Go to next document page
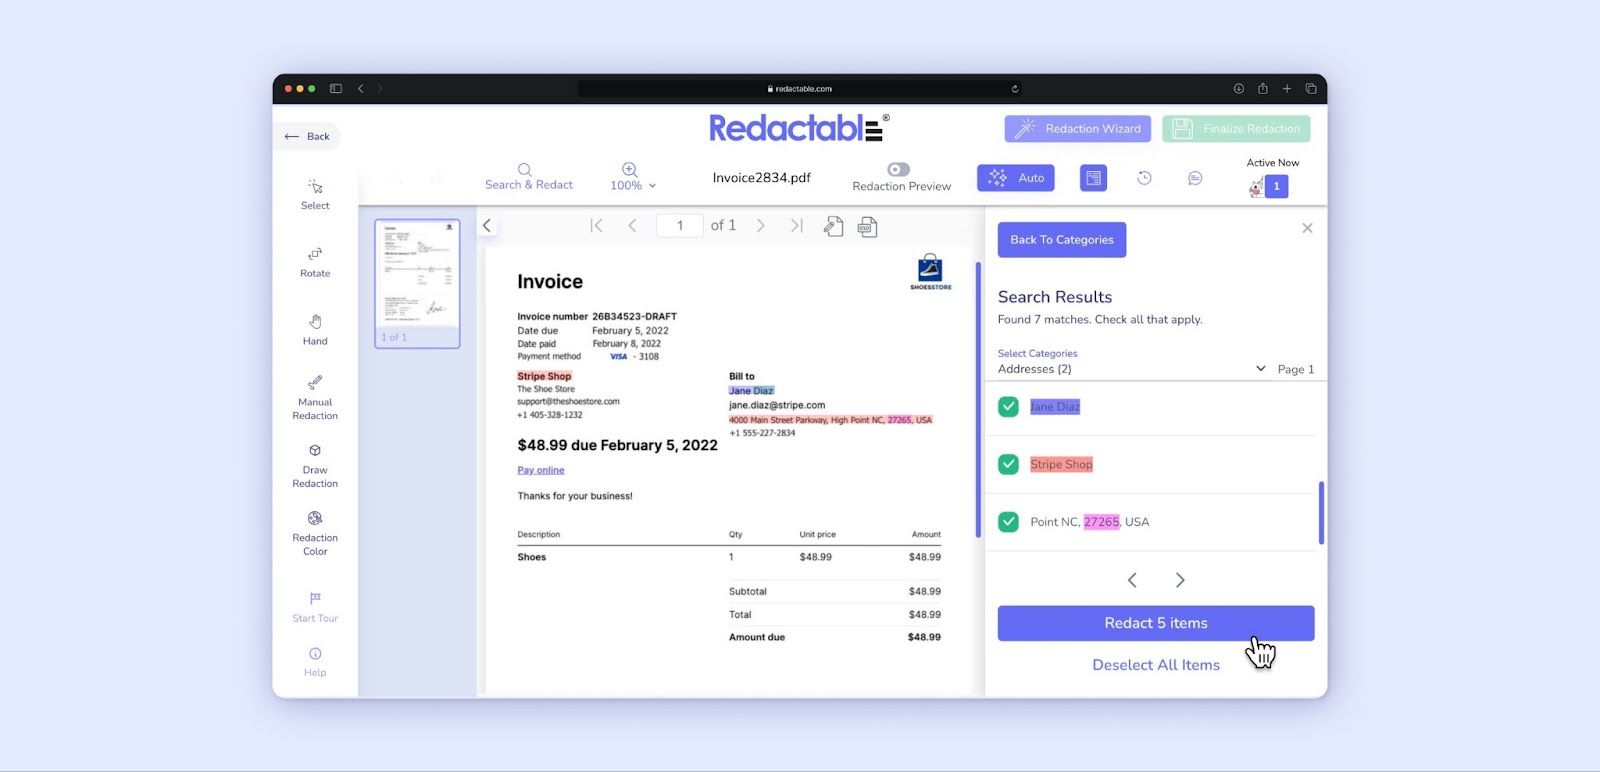The width and height of the screenshot is (1600, 772). pyautogui.click(x=760, y=226)
